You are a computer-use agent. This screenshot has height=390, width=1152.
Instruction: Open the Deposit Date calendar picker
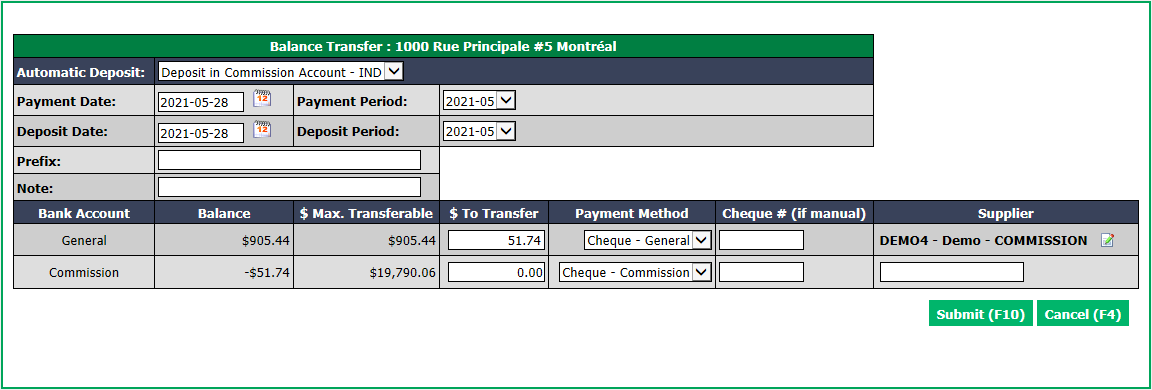262,129
